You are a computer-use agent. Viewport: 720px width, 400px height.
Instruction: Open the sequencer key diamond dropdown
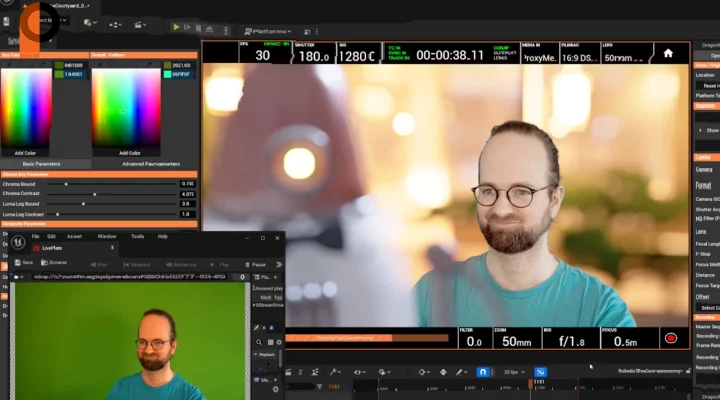pyautogui.click(x=424, y=372)
